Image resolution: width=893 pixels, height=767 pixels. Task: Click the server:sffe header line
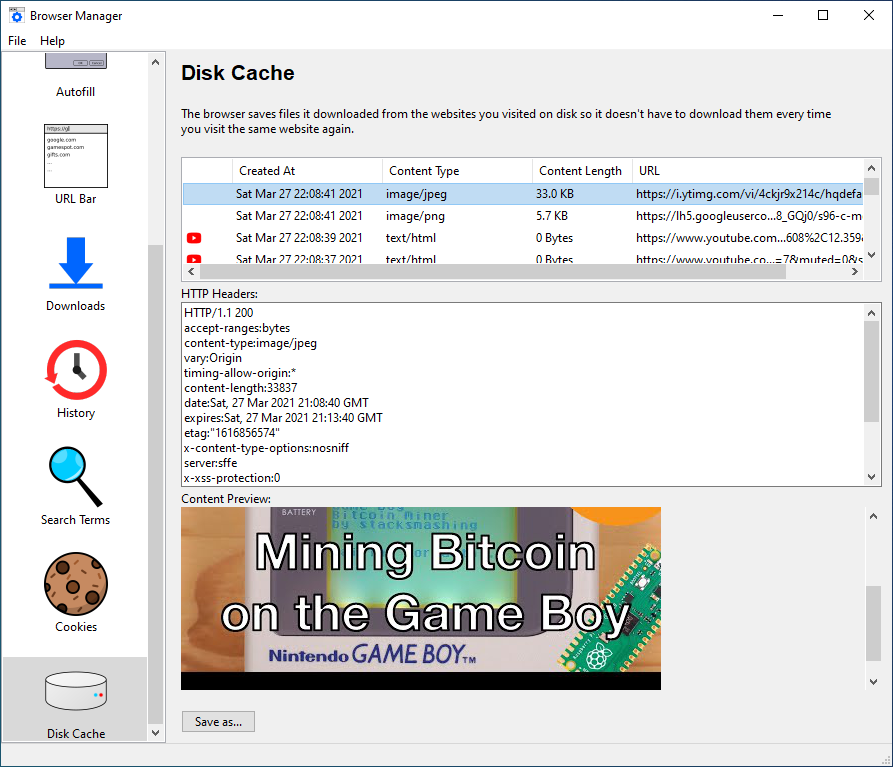tap(211, 463)
